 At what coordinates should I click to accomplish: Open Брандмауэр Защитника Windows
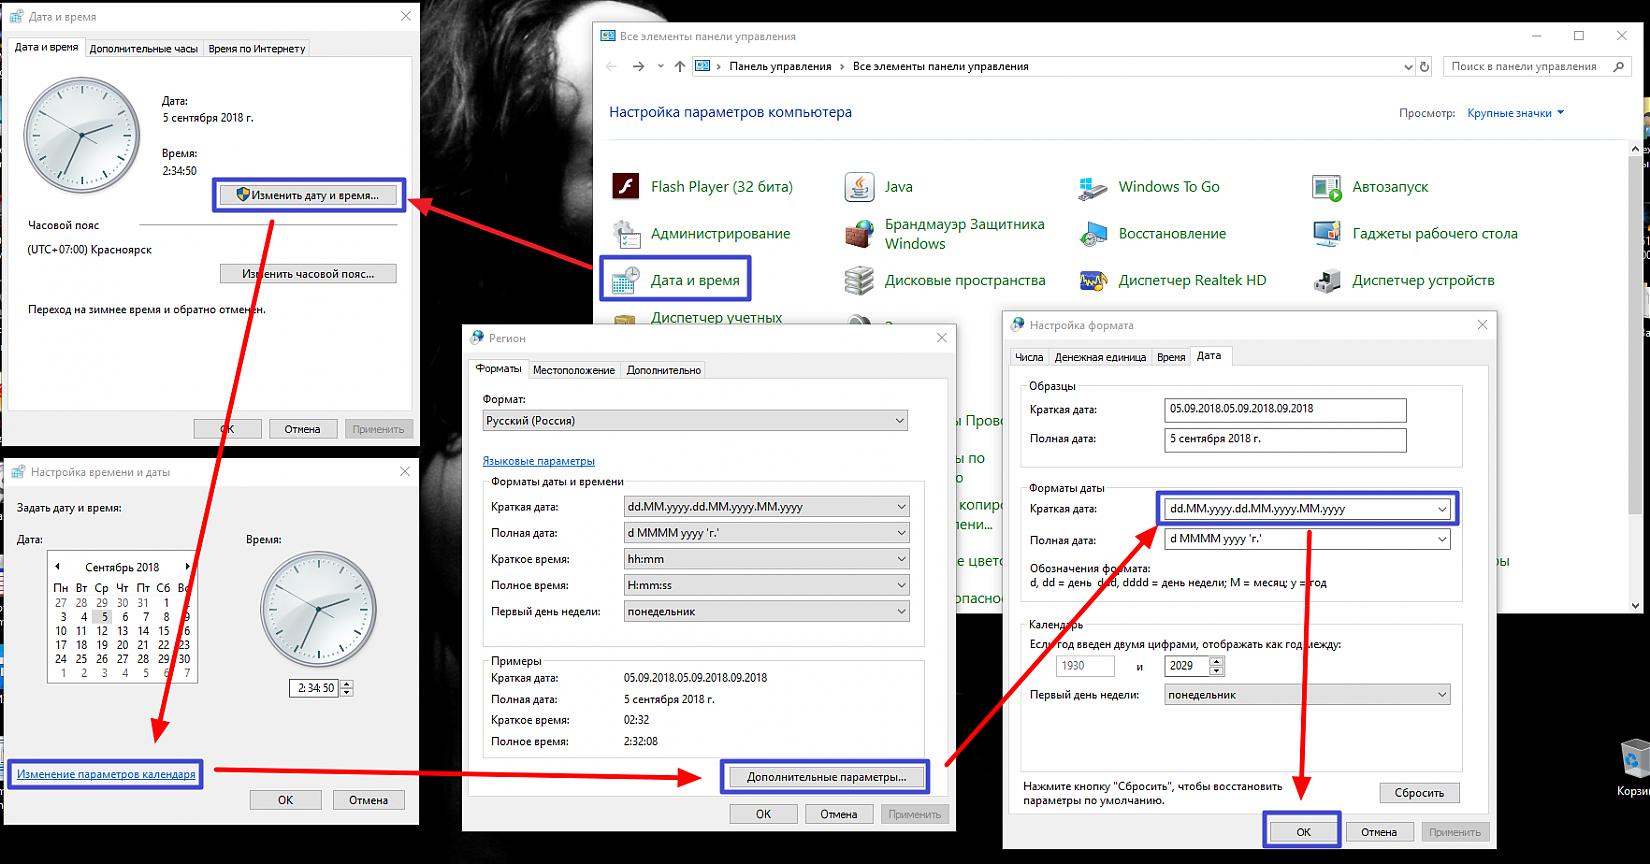click(945, 234)
